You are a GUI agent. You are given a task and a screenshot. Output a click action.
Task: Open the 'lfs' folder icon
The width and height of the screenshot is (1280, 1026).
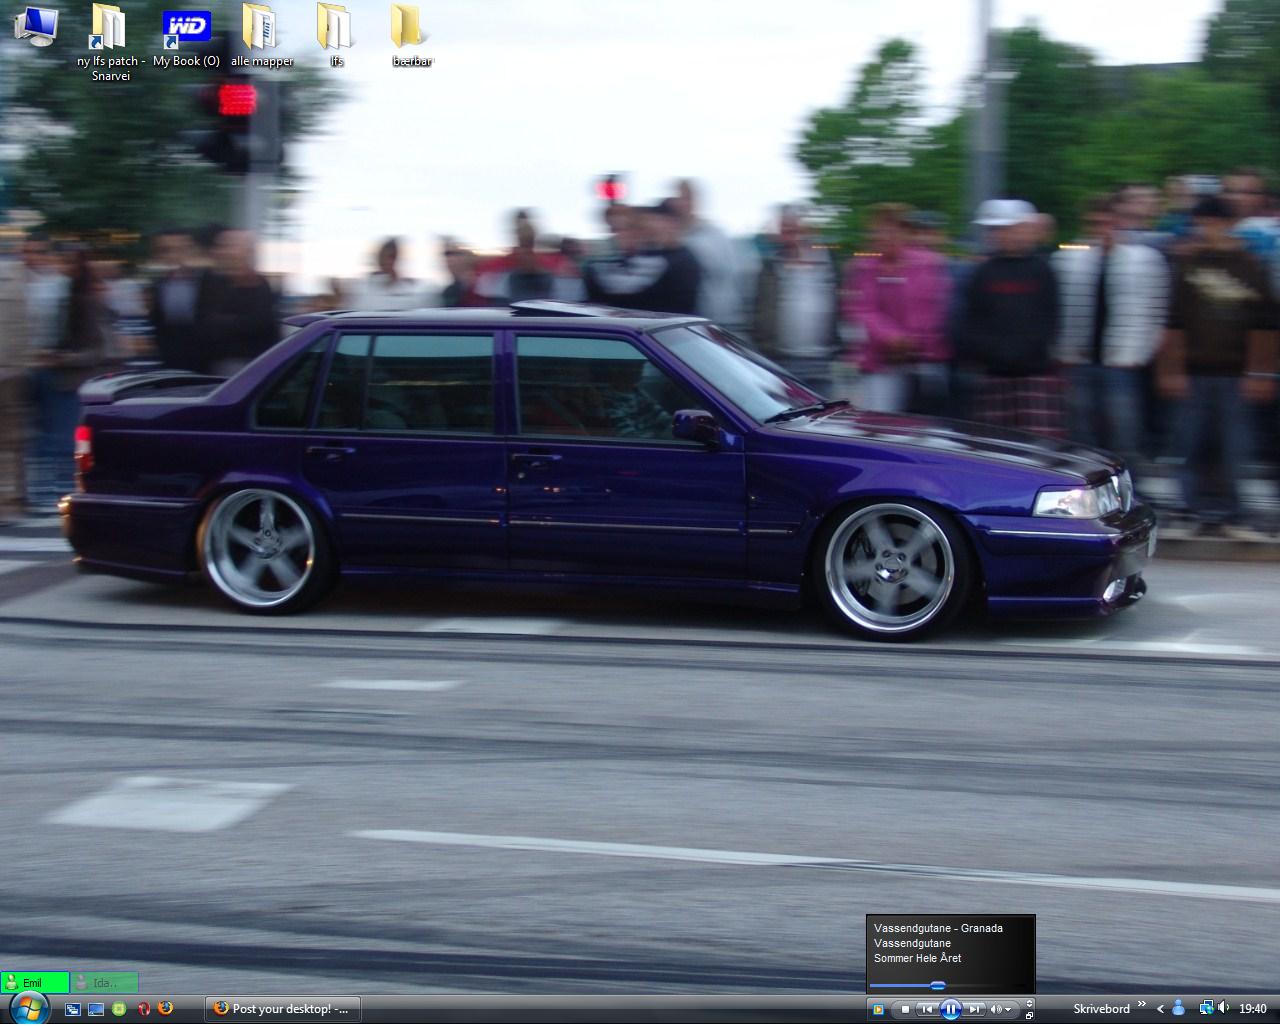coord(336,36)
